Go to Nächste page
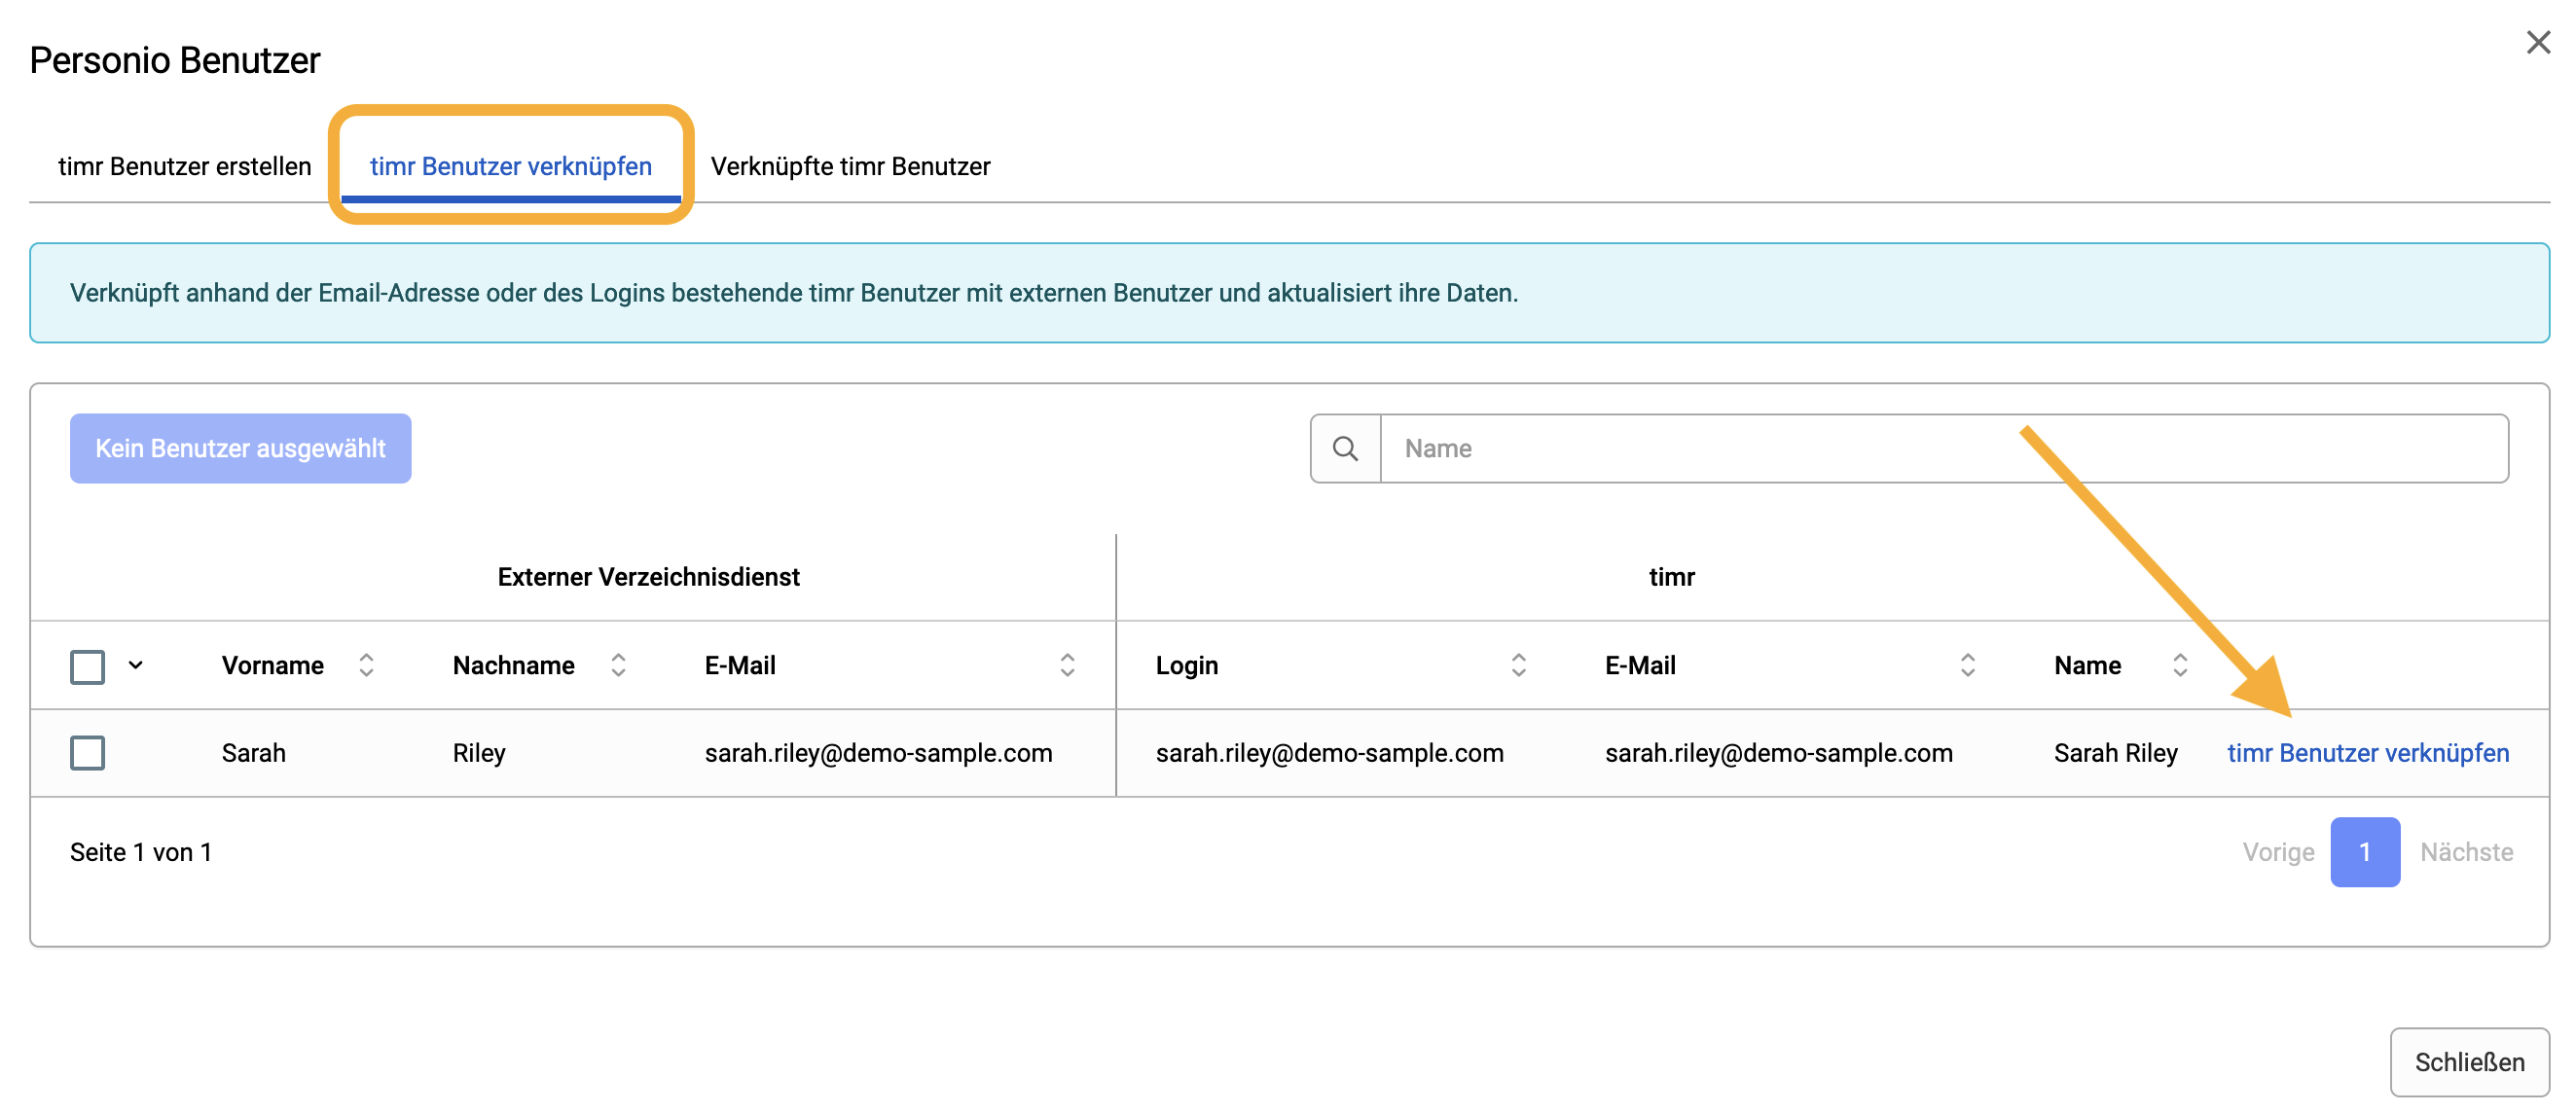The height and width of the screenshot is (1113, 2576). [2466, 852]
